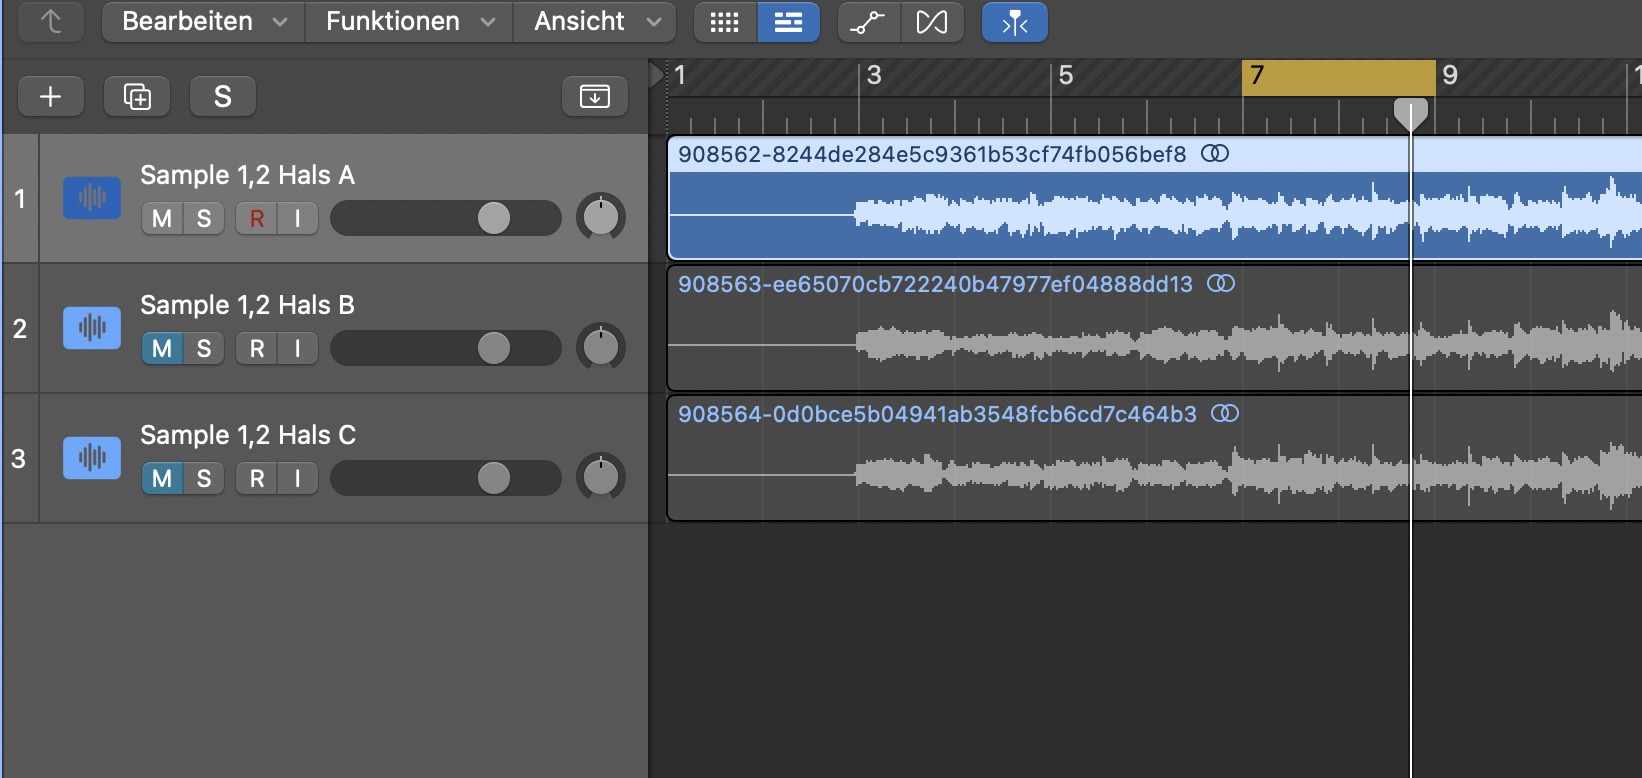The image size is (1642, 778).
Task: Enable input monitoring on Hals B track
Action: 297,348
